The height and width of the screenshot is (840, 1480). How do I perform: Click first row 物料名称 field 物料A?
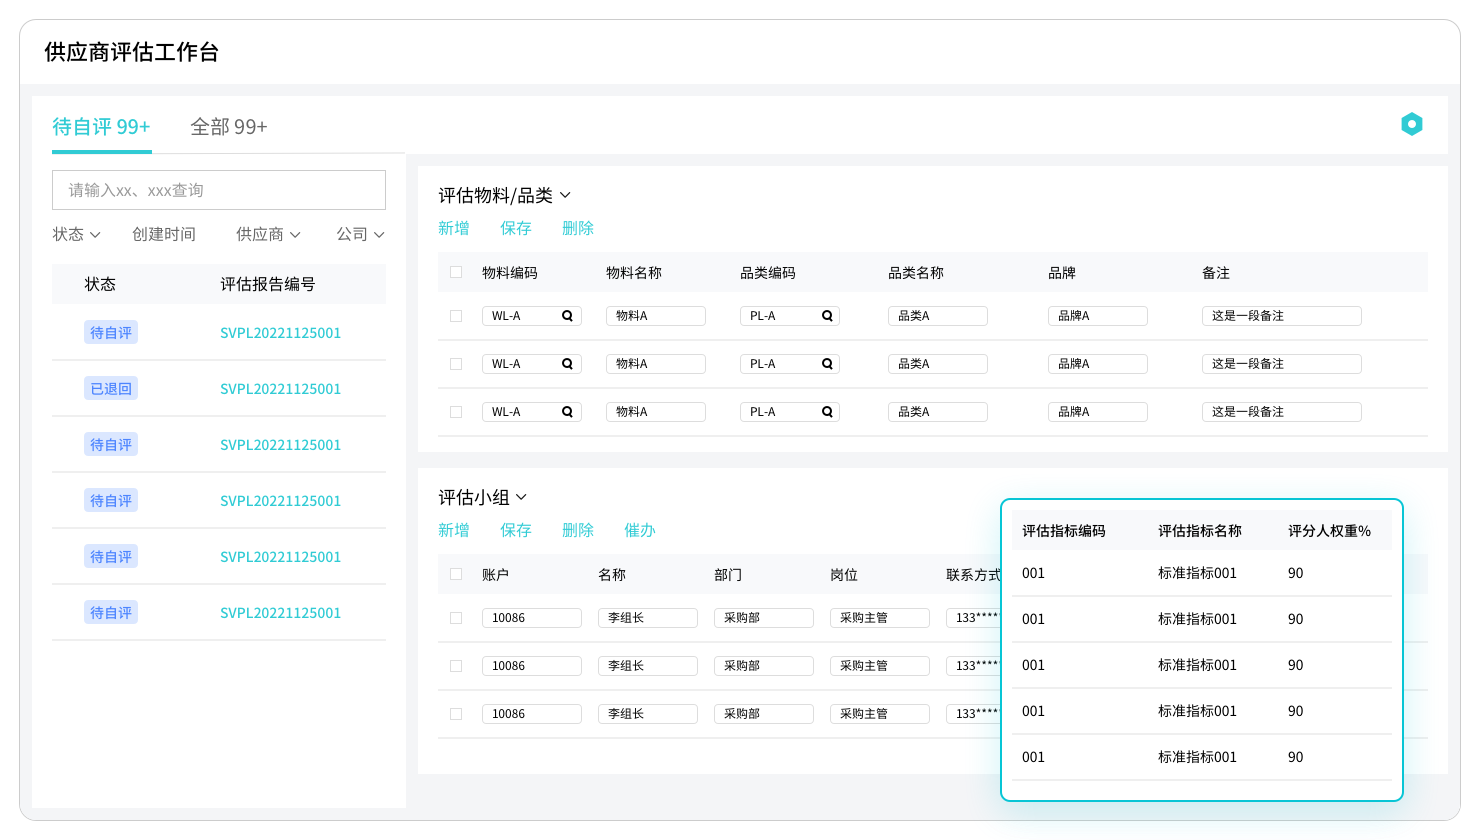[656, 316]
